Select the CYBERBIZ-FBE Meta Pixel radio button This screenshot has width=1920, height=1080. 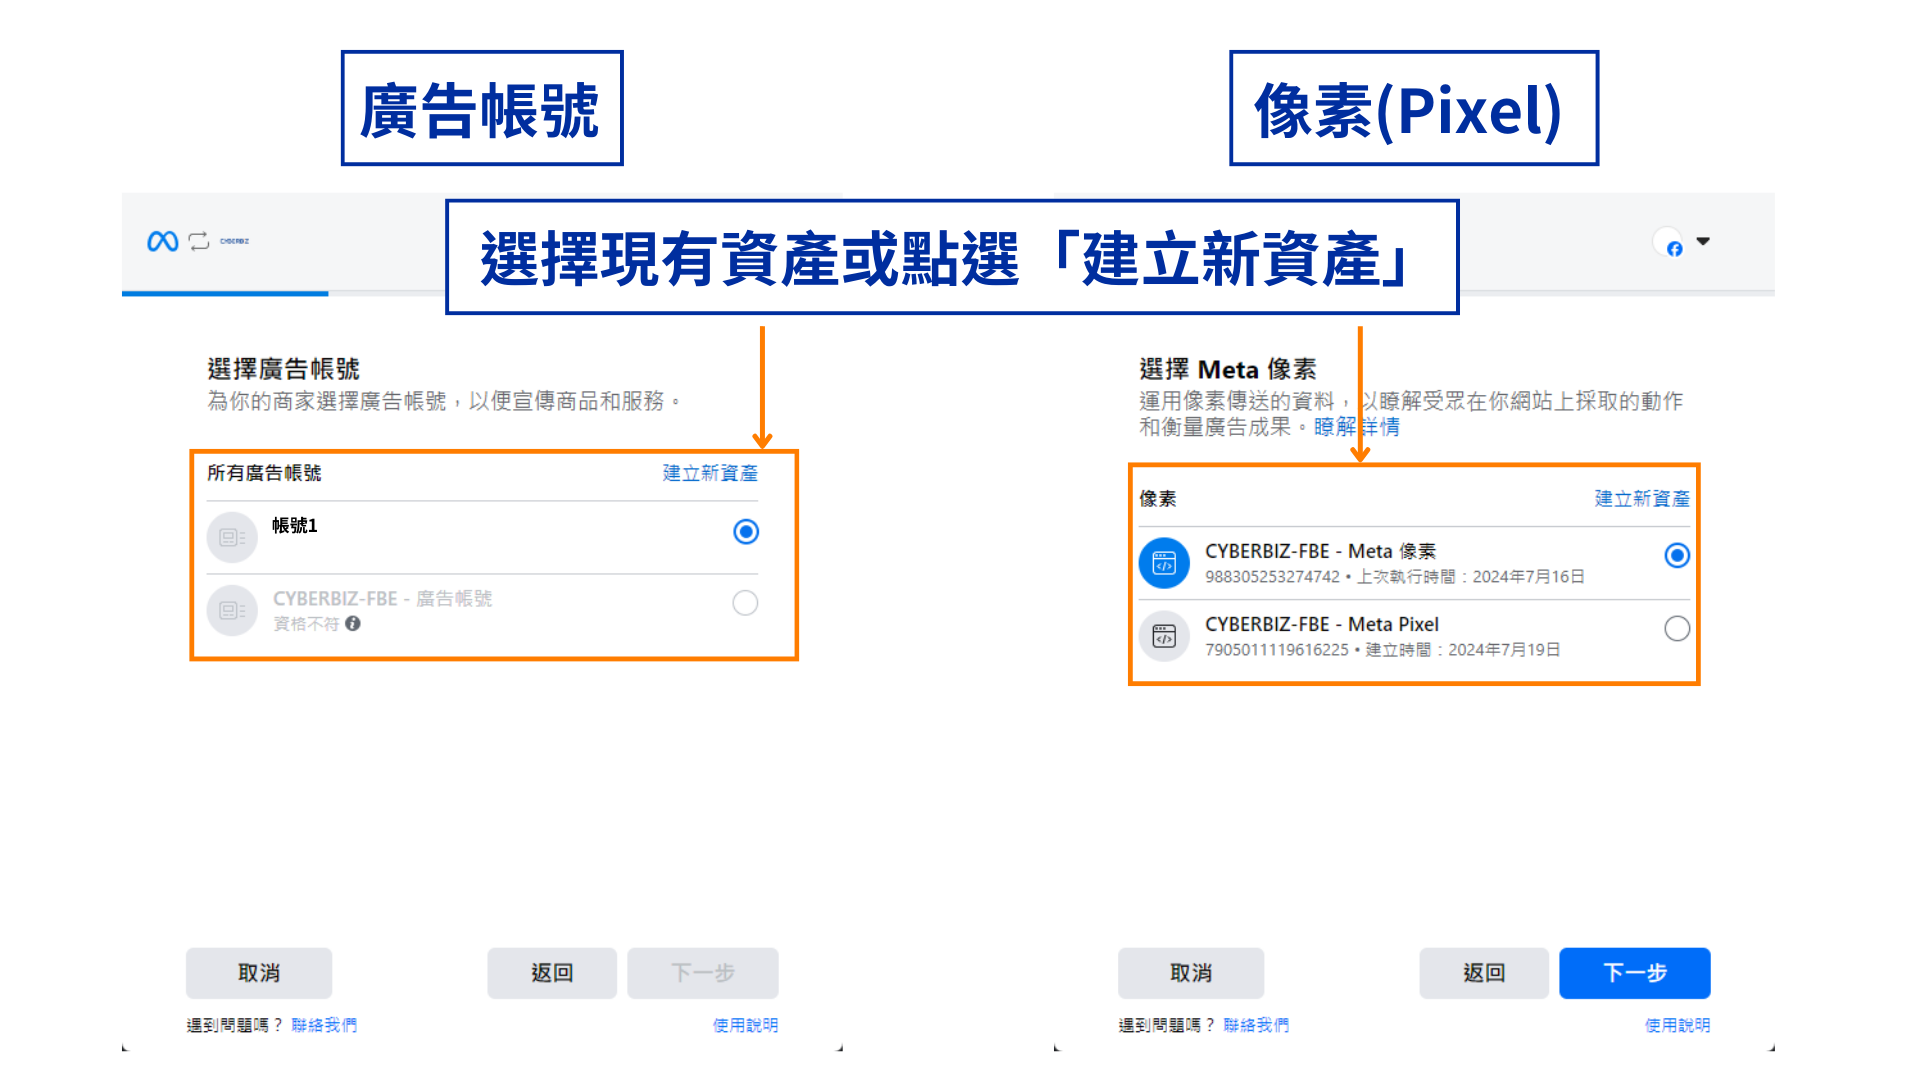[x=1677, y=629]
